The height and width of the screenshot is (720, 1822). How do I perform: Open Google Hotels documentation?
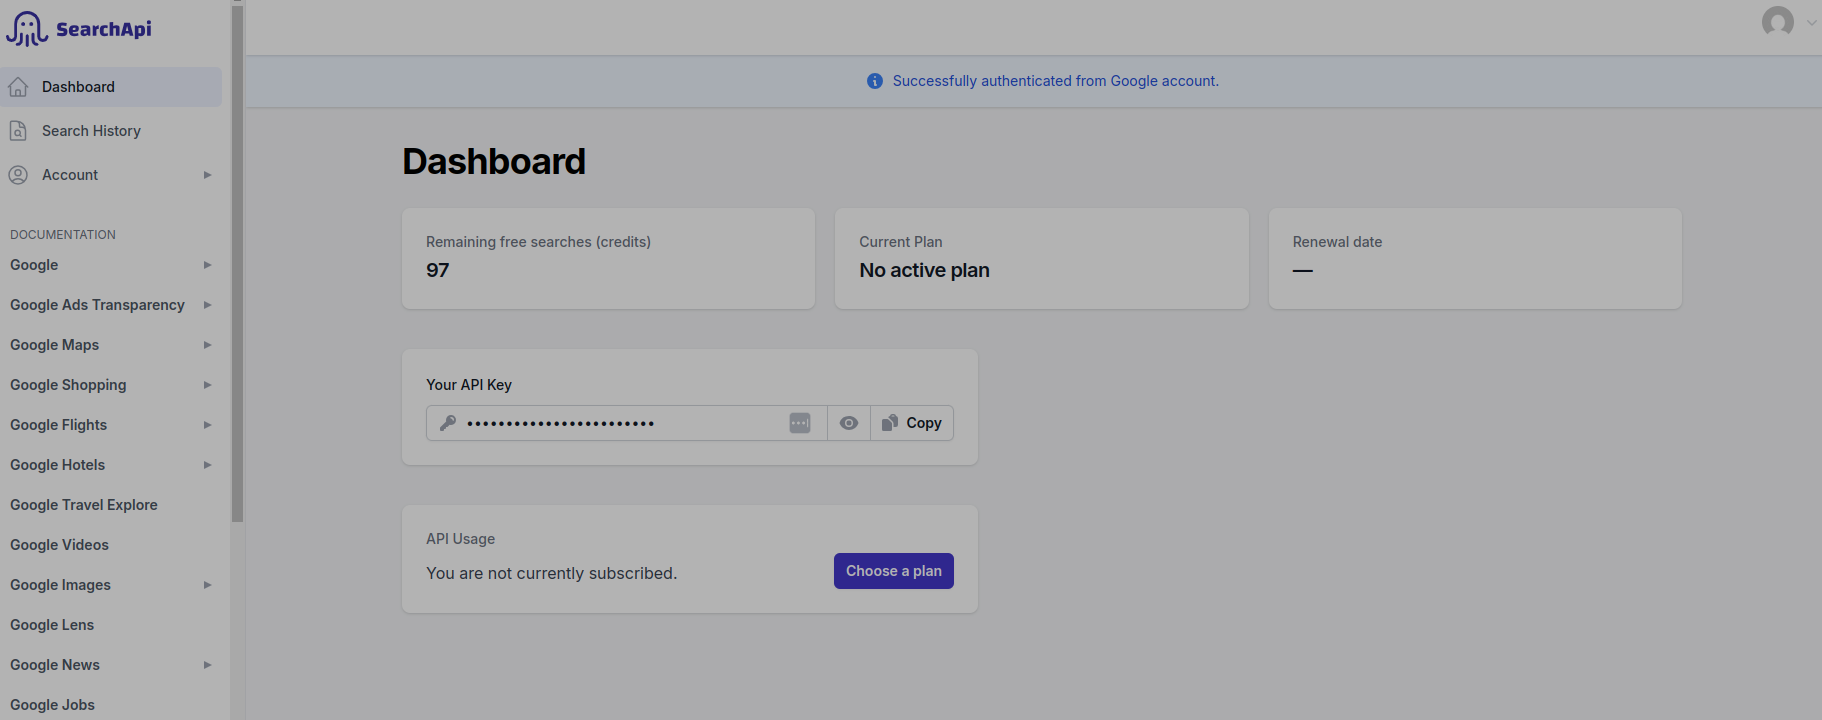pyautogui.click(x=57, y=465)
